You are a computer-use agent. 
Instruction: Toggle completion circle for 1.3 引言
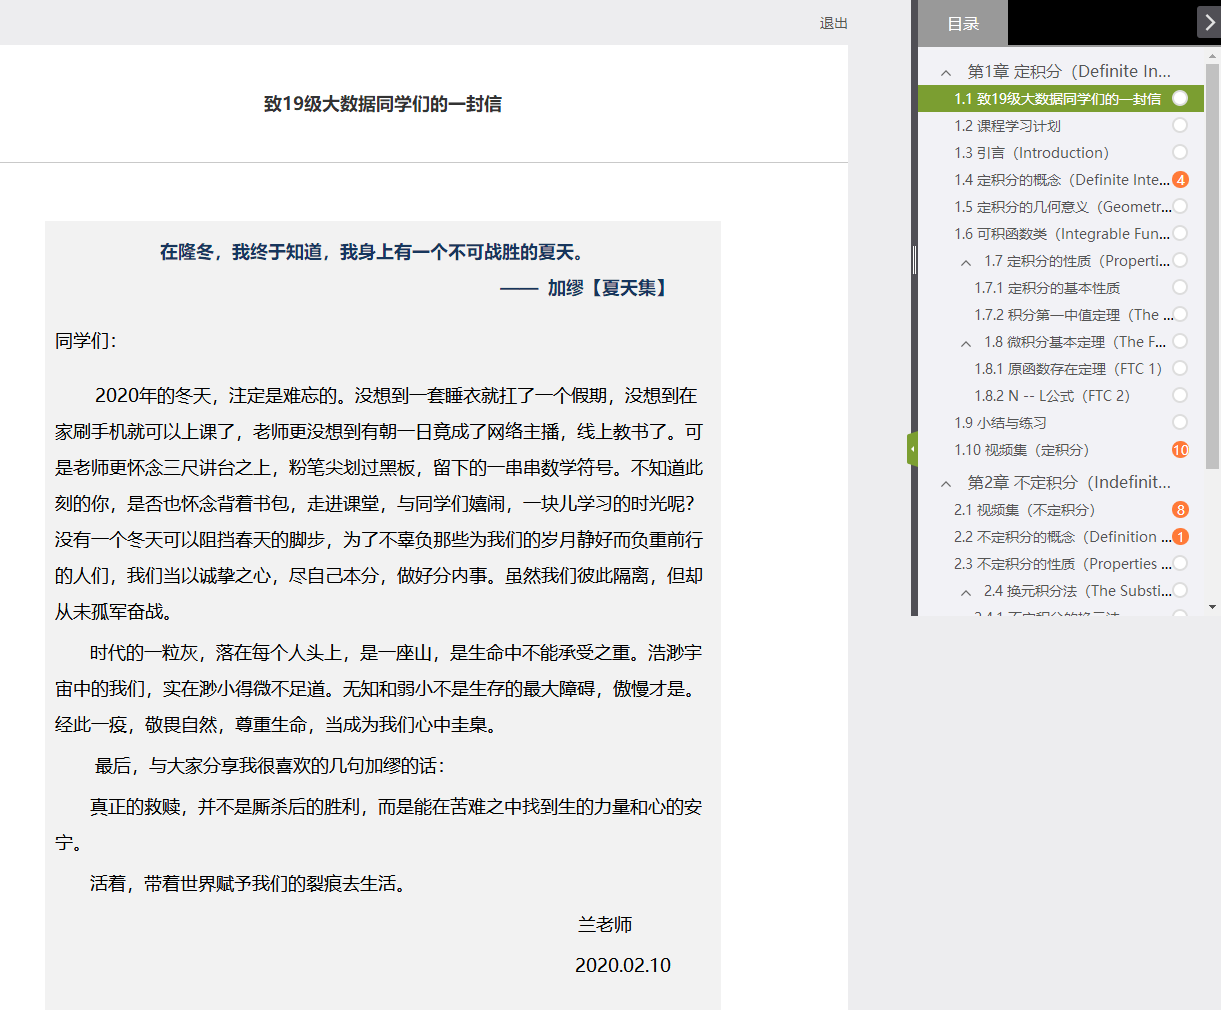[x=1180, y=152]
